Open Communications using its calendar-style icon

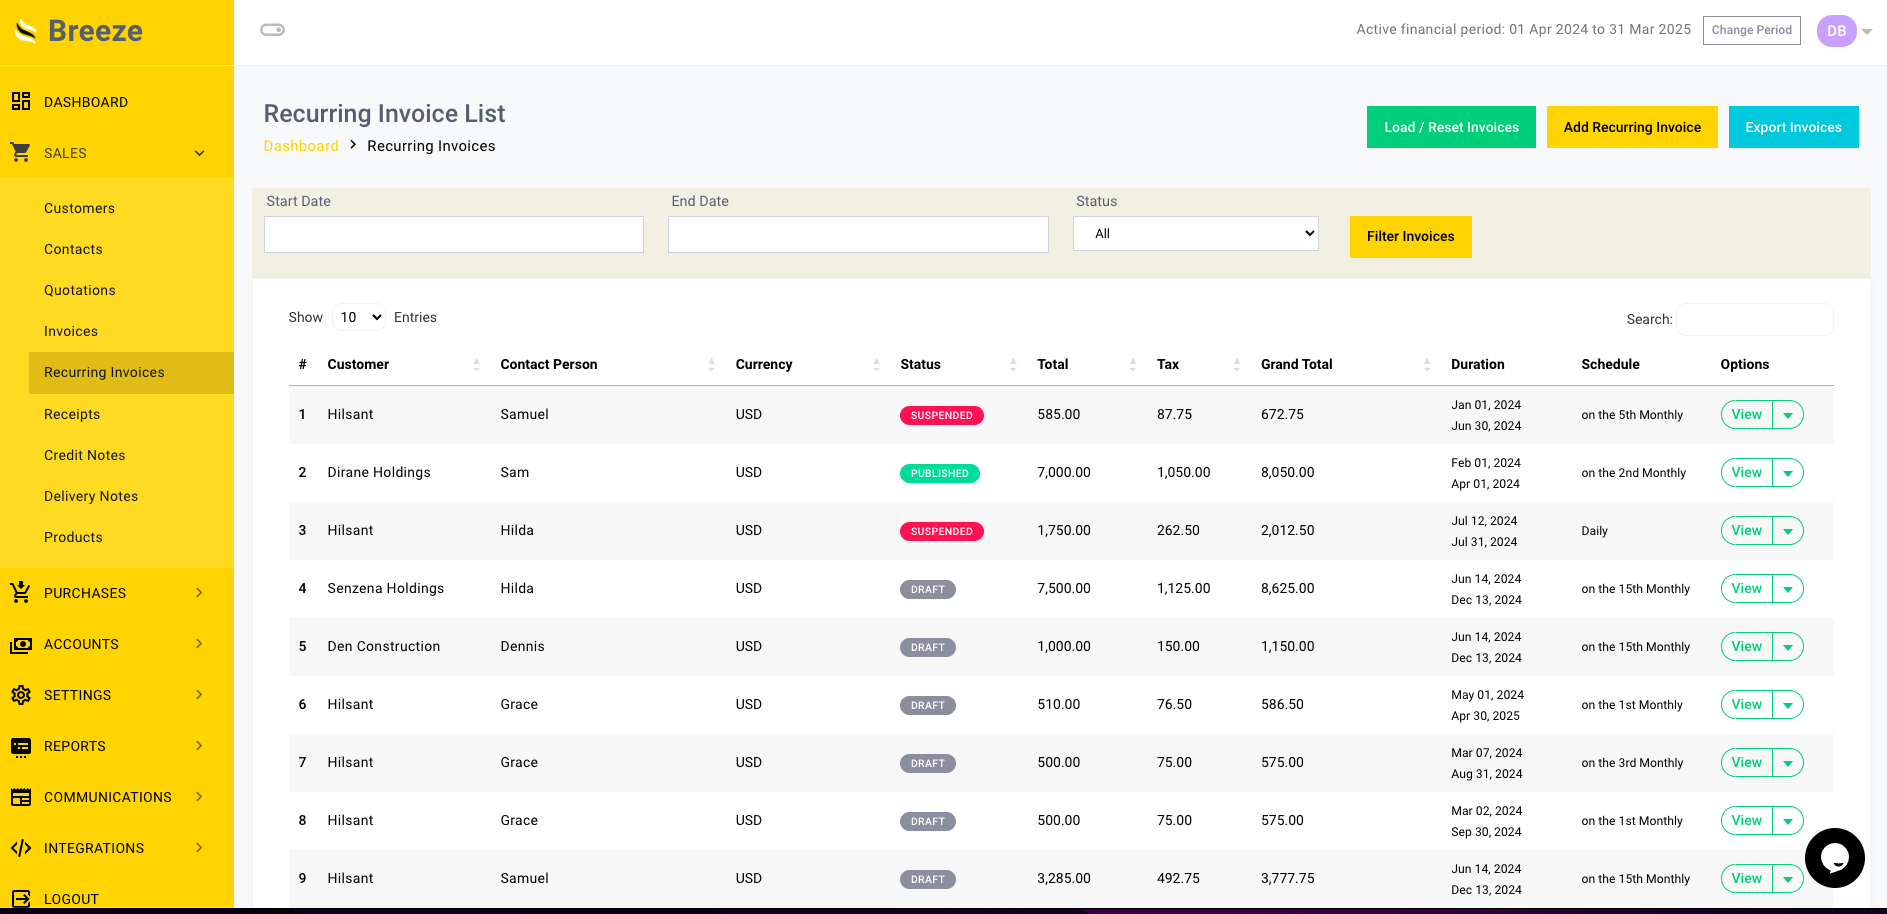tap(21, 797)
